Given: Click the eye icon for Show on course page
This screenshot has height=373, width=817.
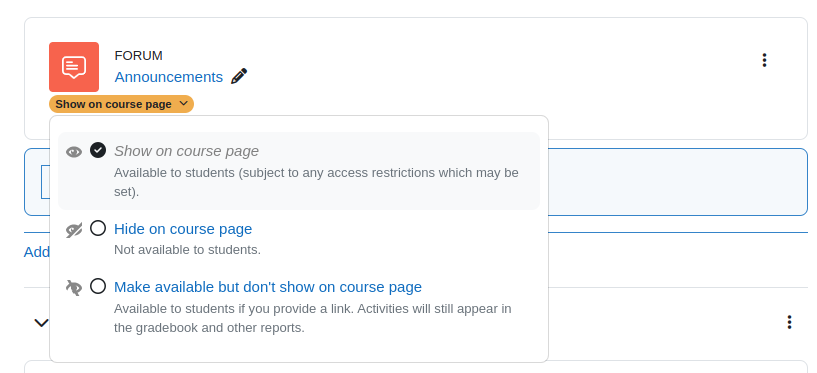Looking at the screenshot, I should pyautogui.click(x=74, y=152).
